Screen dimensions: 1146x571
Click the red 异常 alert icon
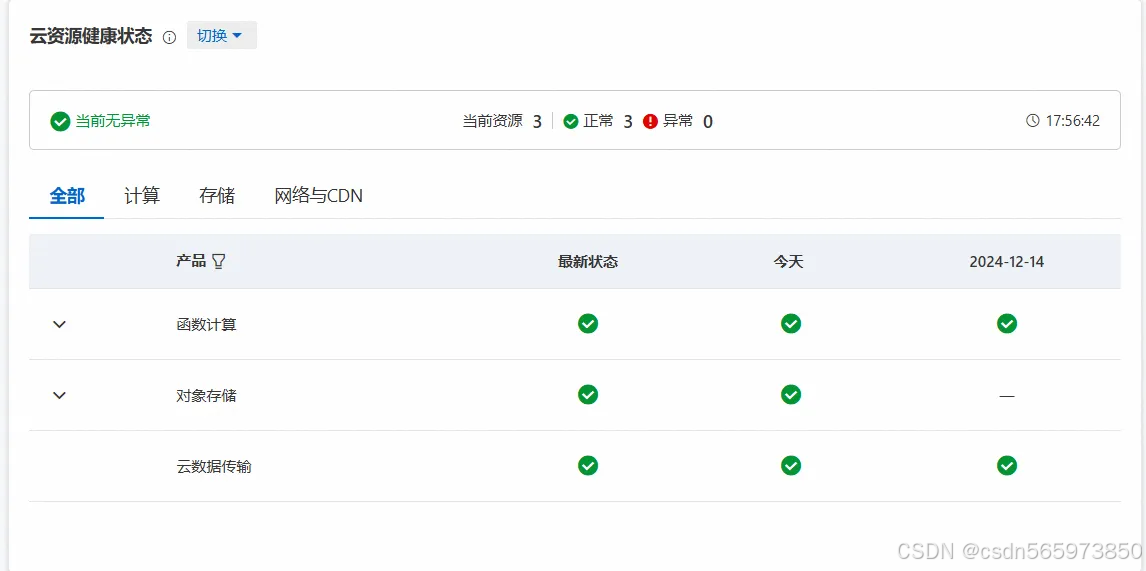coord(650,121)
